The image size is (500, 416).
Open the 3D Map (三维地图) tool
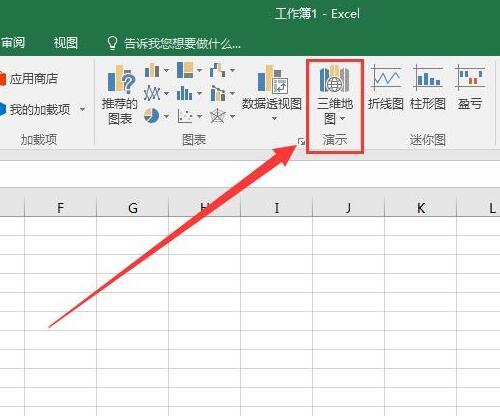pos(334,95)
